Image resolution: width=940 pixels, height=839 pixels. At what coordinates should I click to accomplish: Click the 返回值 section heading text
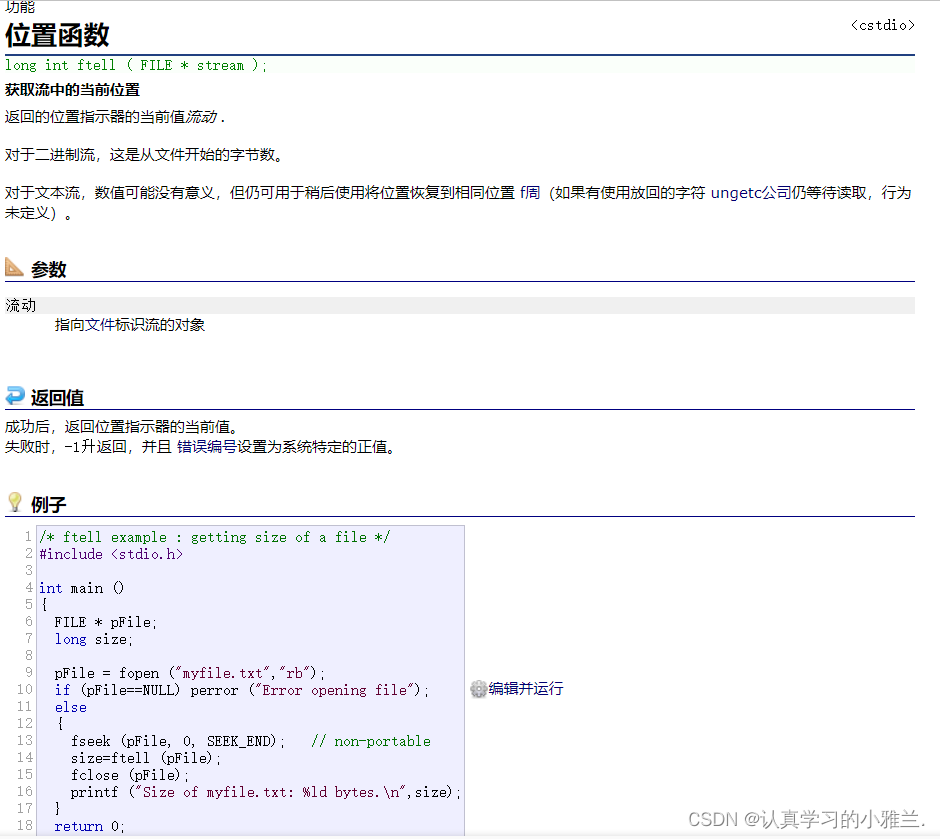(x=57, y=398)
